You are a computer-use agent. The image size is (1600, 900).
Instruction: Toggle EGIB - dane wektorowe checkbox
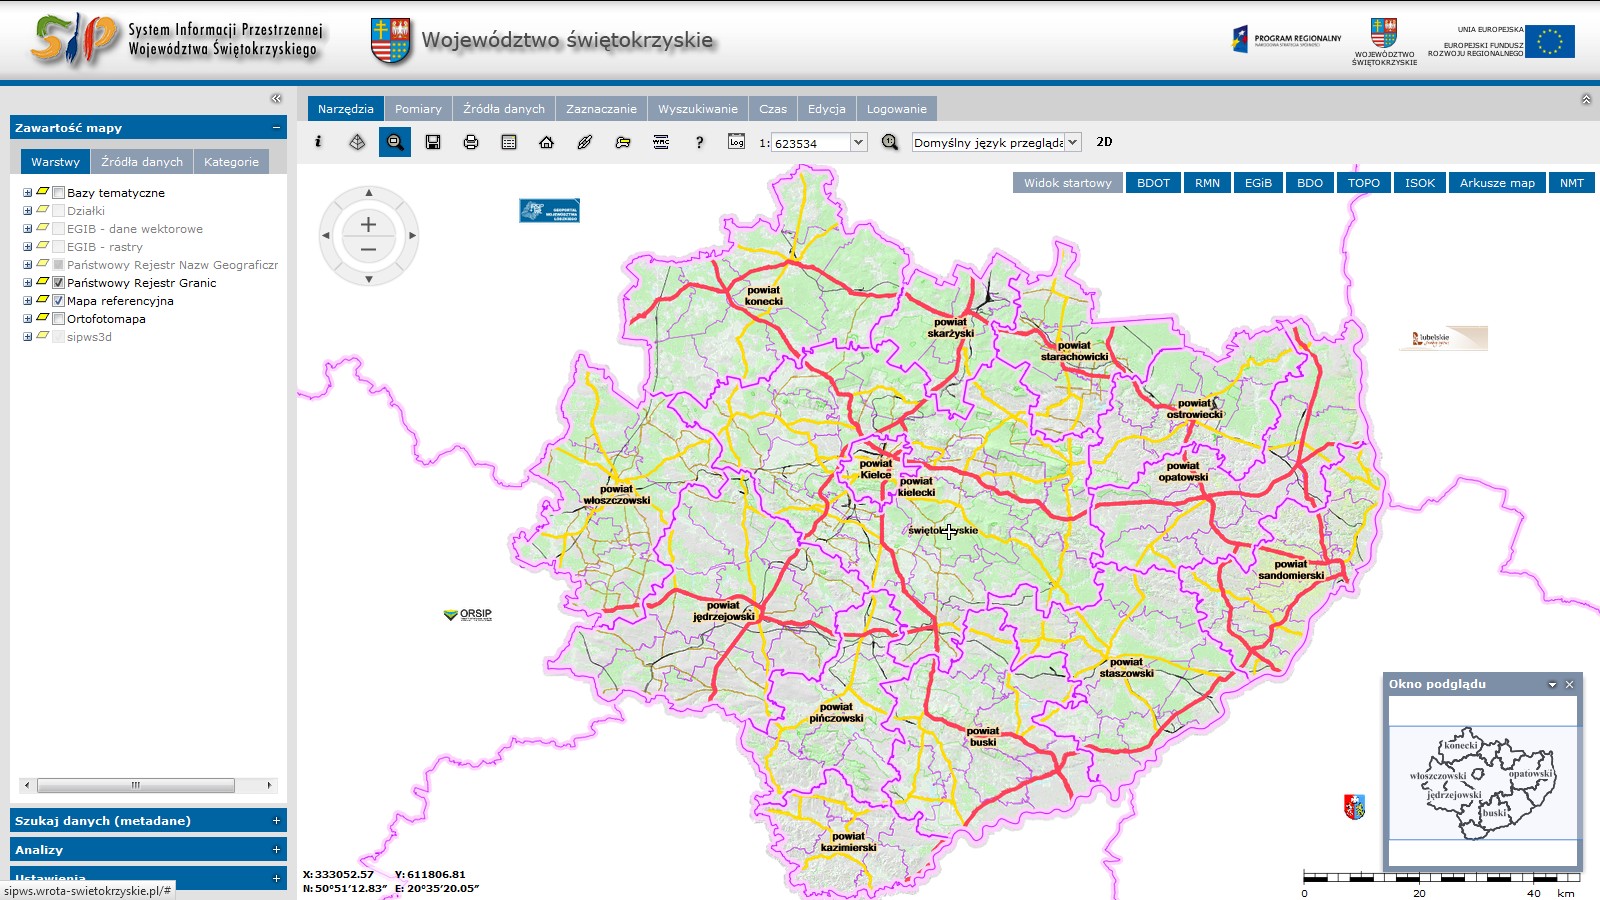click(x=59, y=229)
